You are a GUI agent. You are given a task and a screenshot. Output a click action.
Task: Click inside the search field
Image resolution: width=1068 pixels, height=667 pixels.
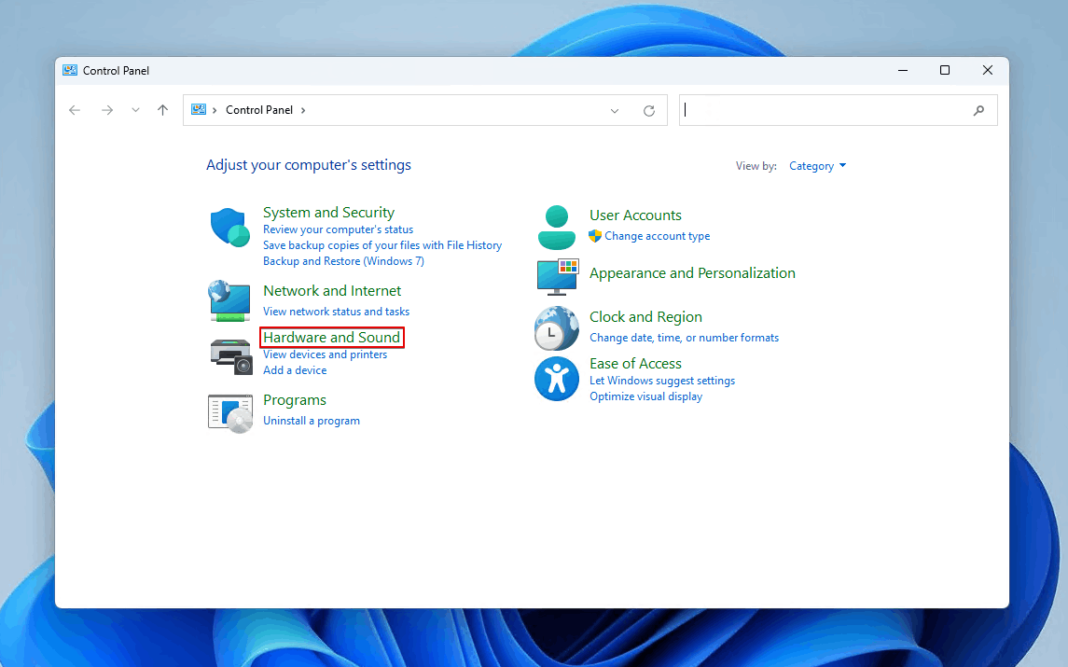(x=830, y=110)
